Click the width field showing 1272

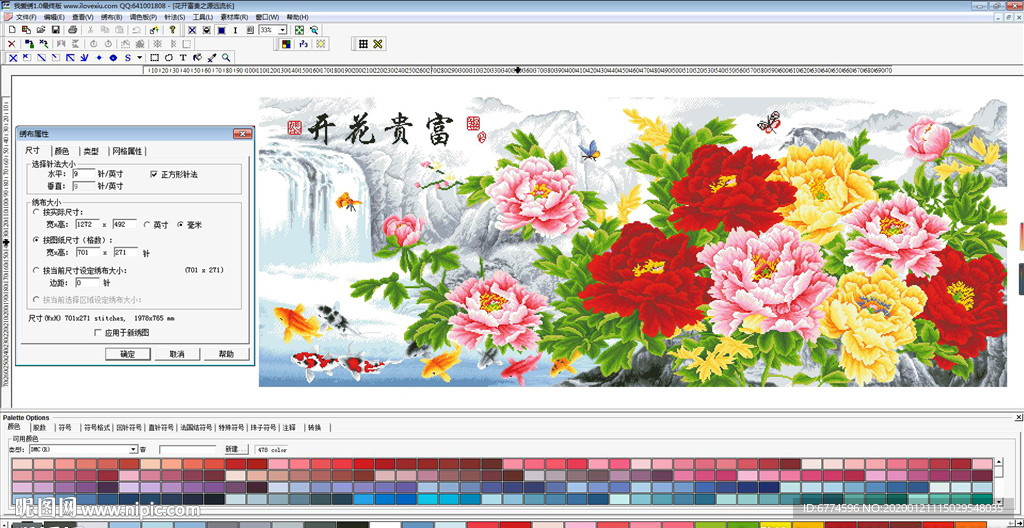87,224
